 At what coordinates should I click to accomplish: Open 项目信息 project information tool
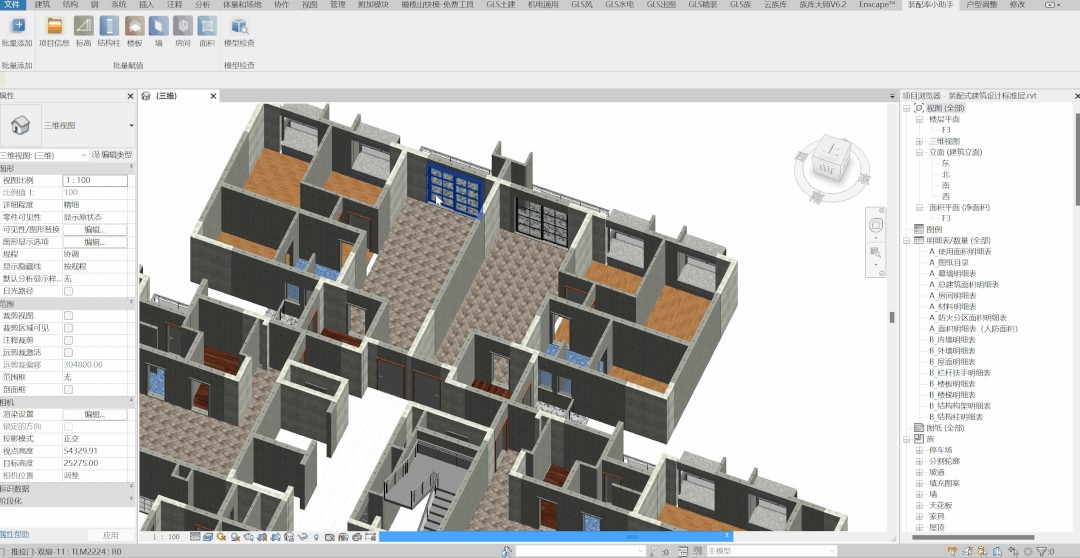[x=54, y=27]
